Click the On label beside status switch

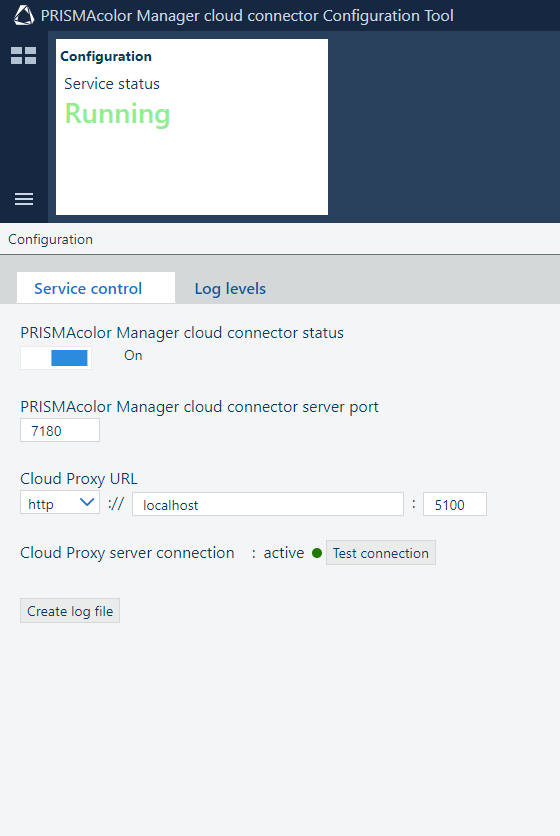coord(133,355)
